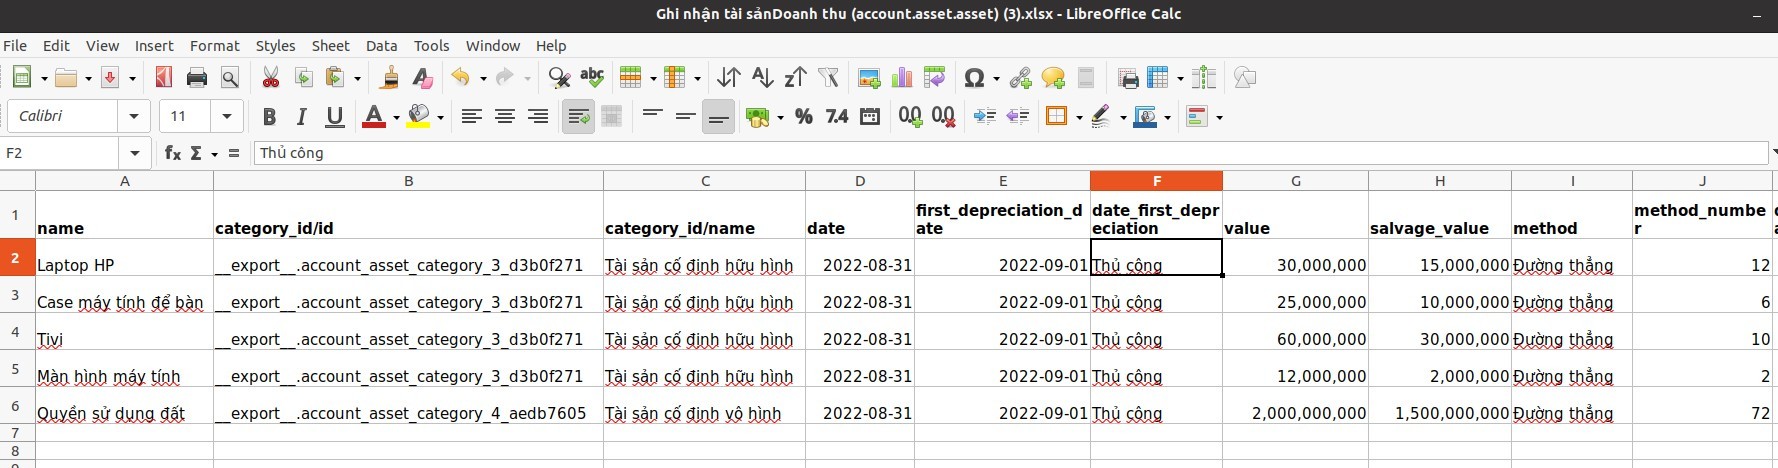Align text left
Viewport: 1778px width, 468px height.
[x=471, y=117]
